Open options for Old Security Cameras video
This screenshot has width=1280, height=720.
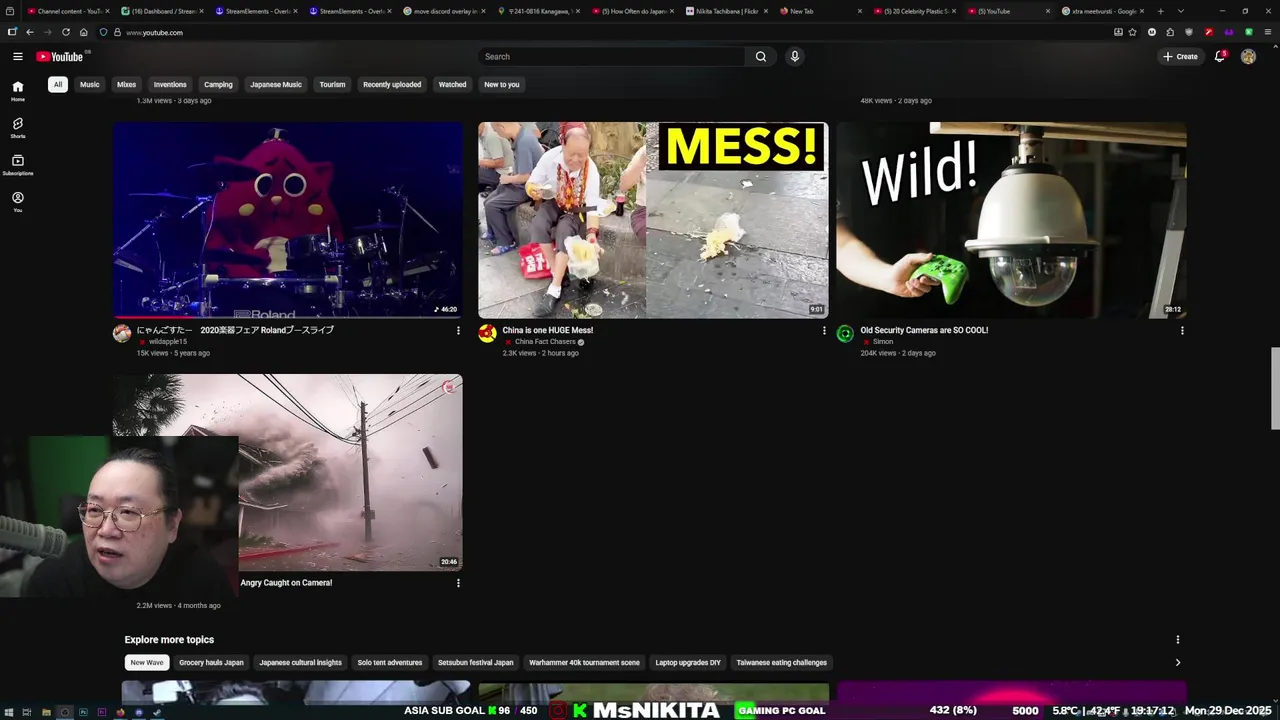[x=1182, y=330]
